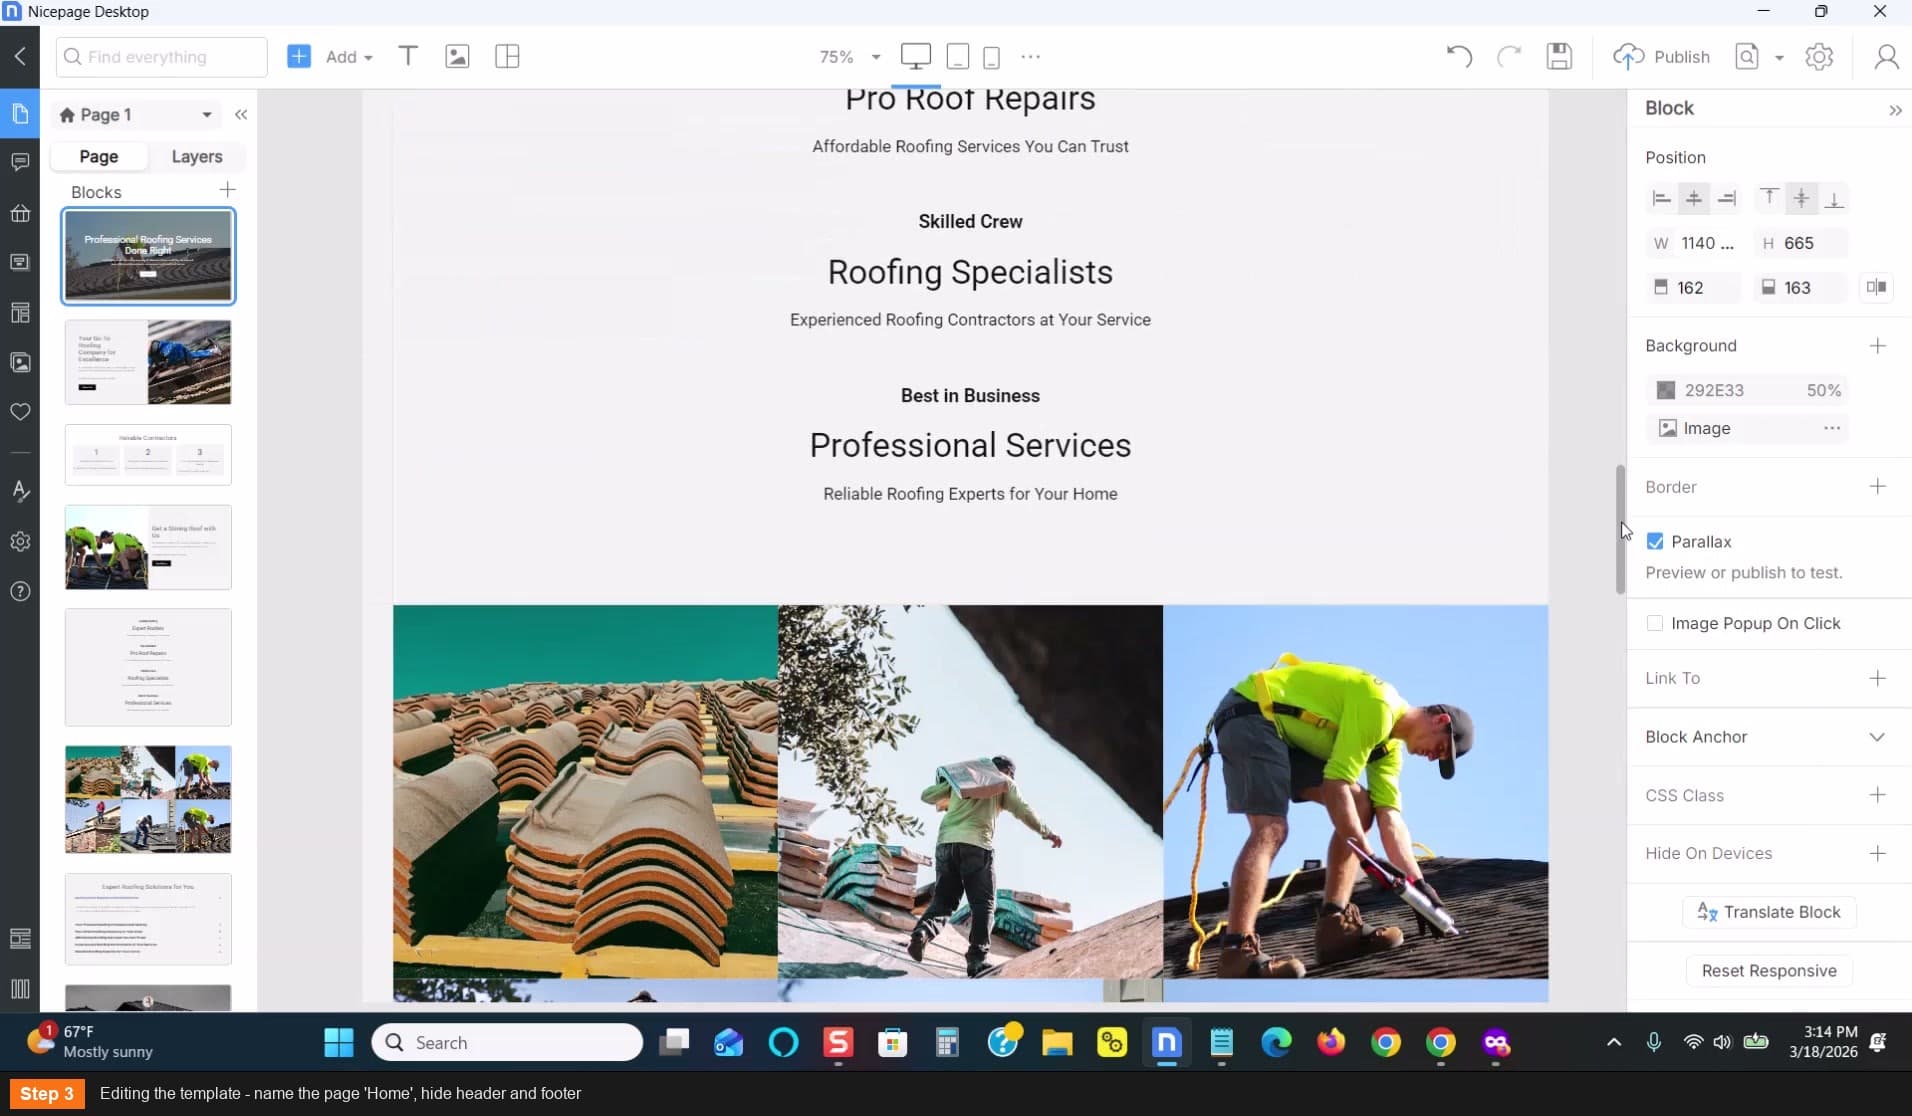Viewport: 1912px width, 1116px height.
Task: Click the width field showing 1140
Action: click(1694, 243)
